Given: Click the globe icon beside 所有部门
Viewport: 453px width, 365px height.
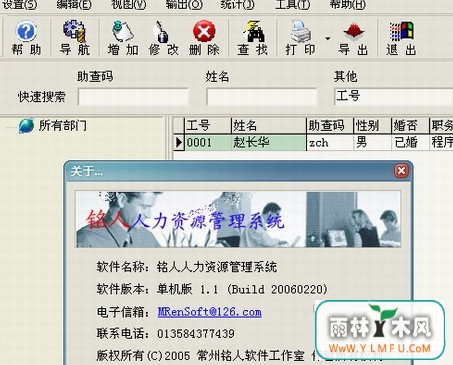Looking at the screenshot, I should 26,126.
